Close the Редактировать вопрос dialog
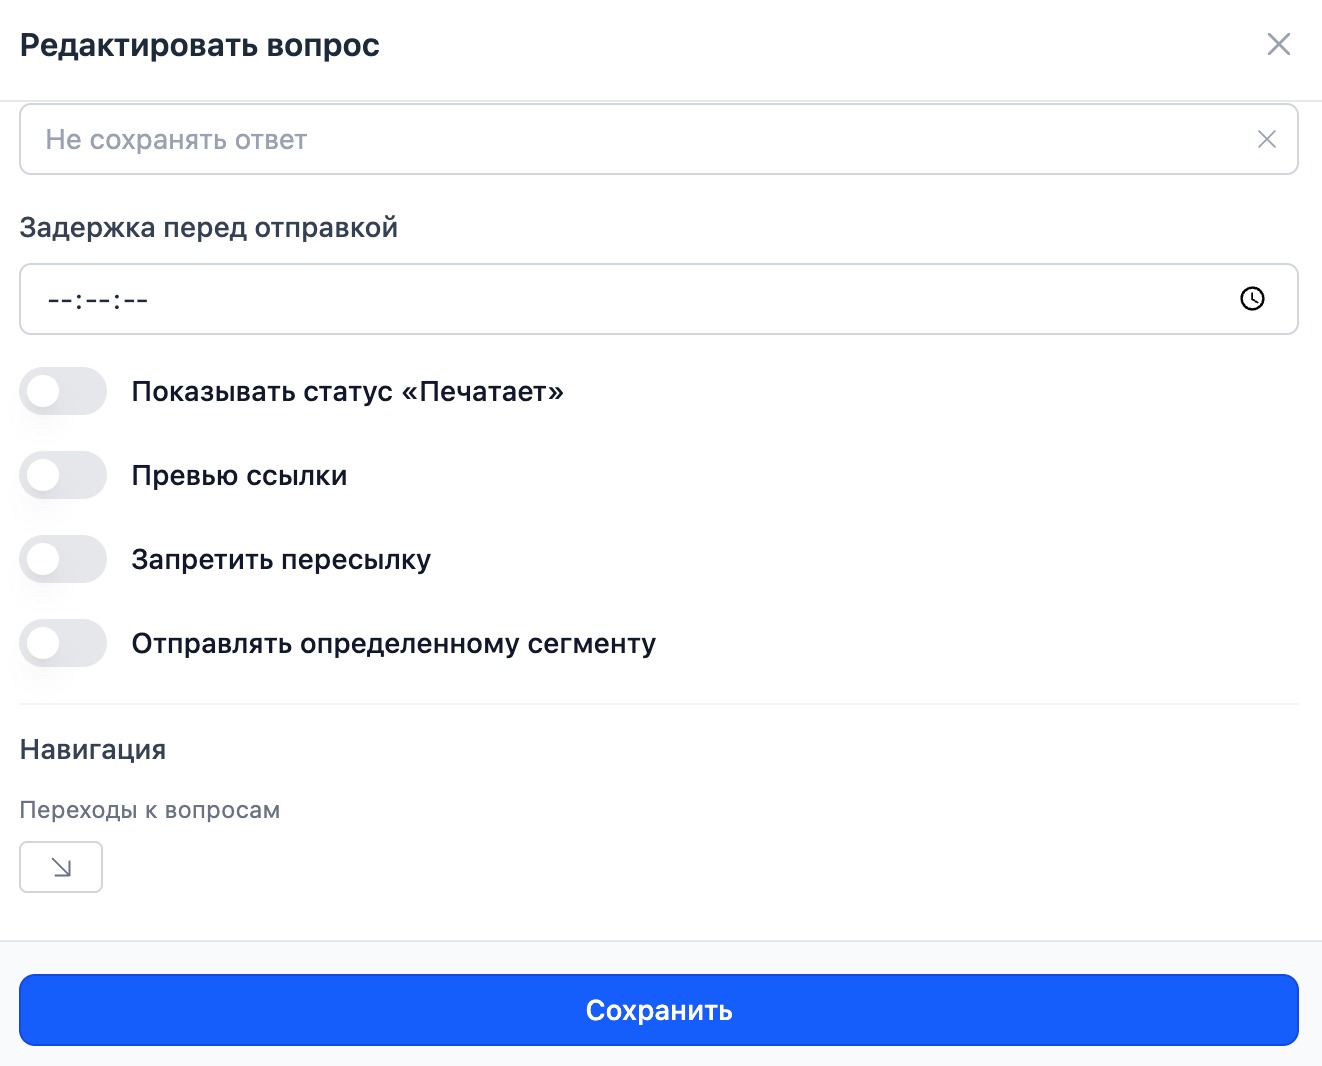1322x1066 pixels. coord(1278,45)
